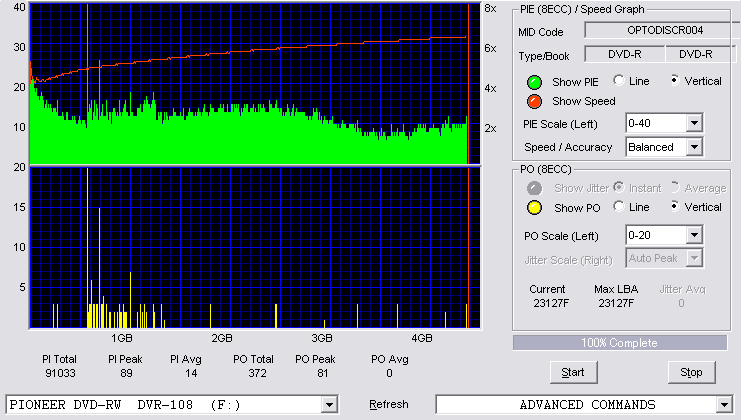
Task: Click Refresh next to drive list
Action: (389, 404)
